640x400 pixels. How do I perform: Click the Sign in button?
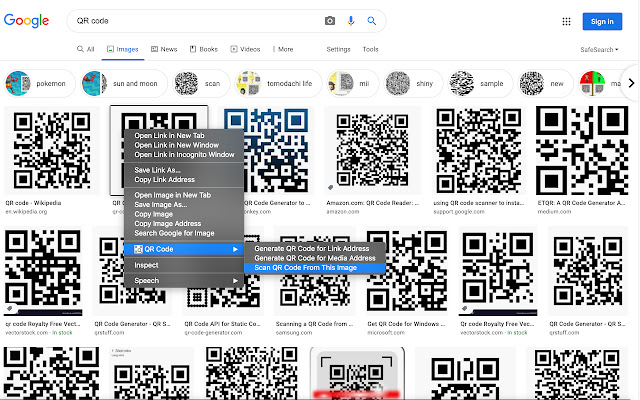(602, 22)
